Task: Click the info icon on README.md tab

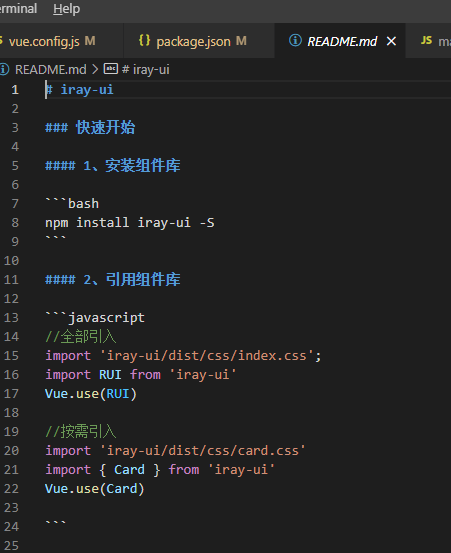Action: pyautogui.click(x=295, y=41)
